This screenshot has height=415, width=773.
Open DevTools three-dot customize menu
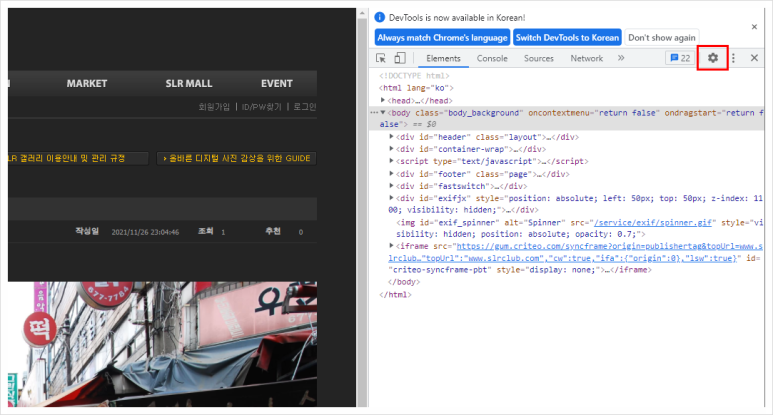point(734,58)
